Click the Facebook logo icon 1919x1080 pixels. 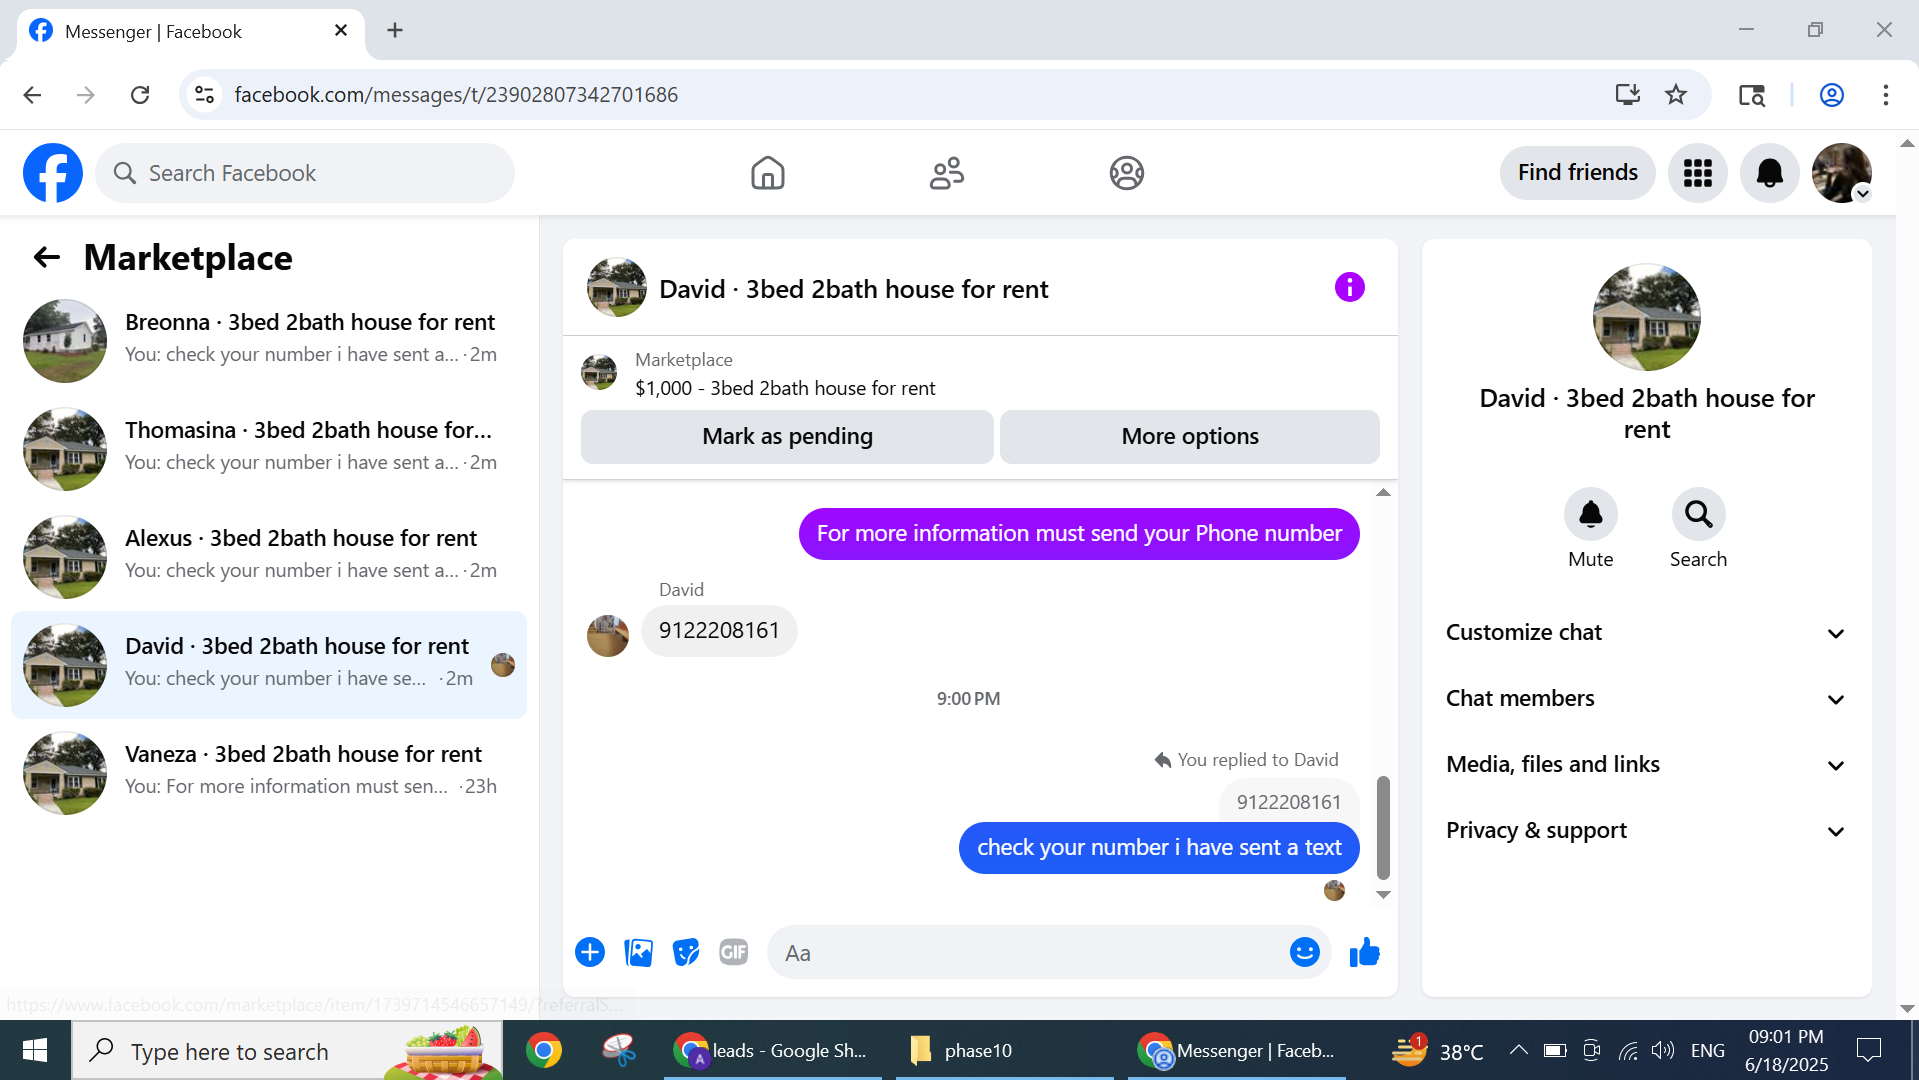(53, 173)
